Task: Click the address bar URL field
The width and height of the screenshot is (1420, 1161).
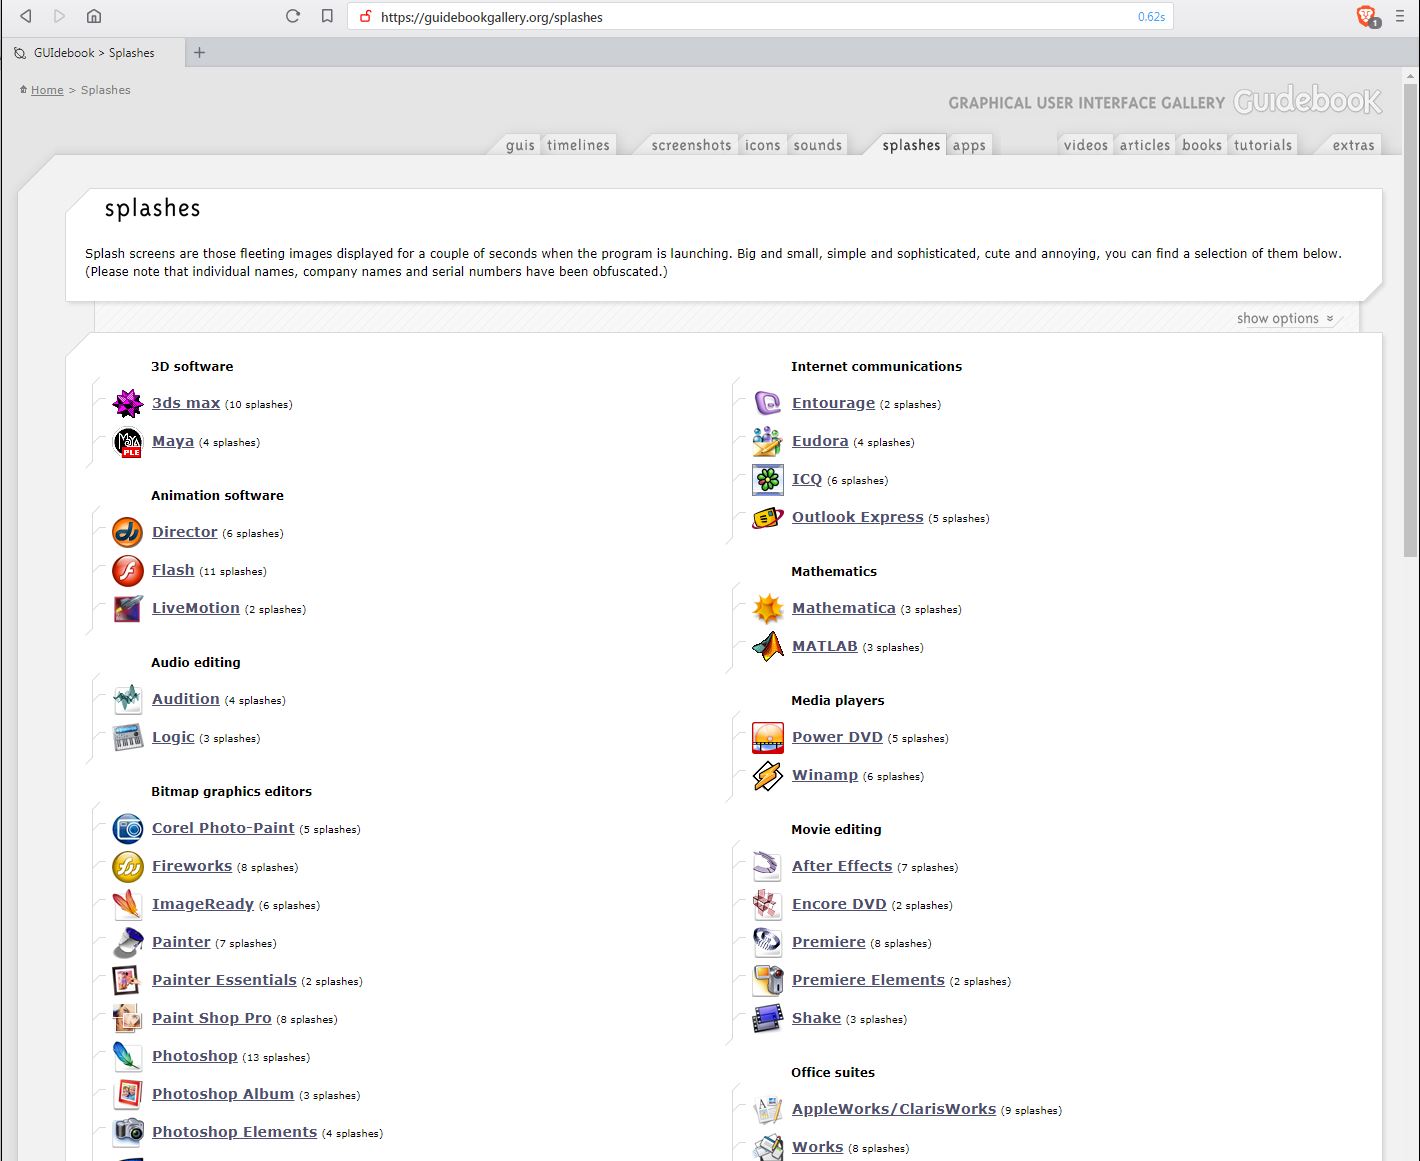Action: (x=760, y=17)
